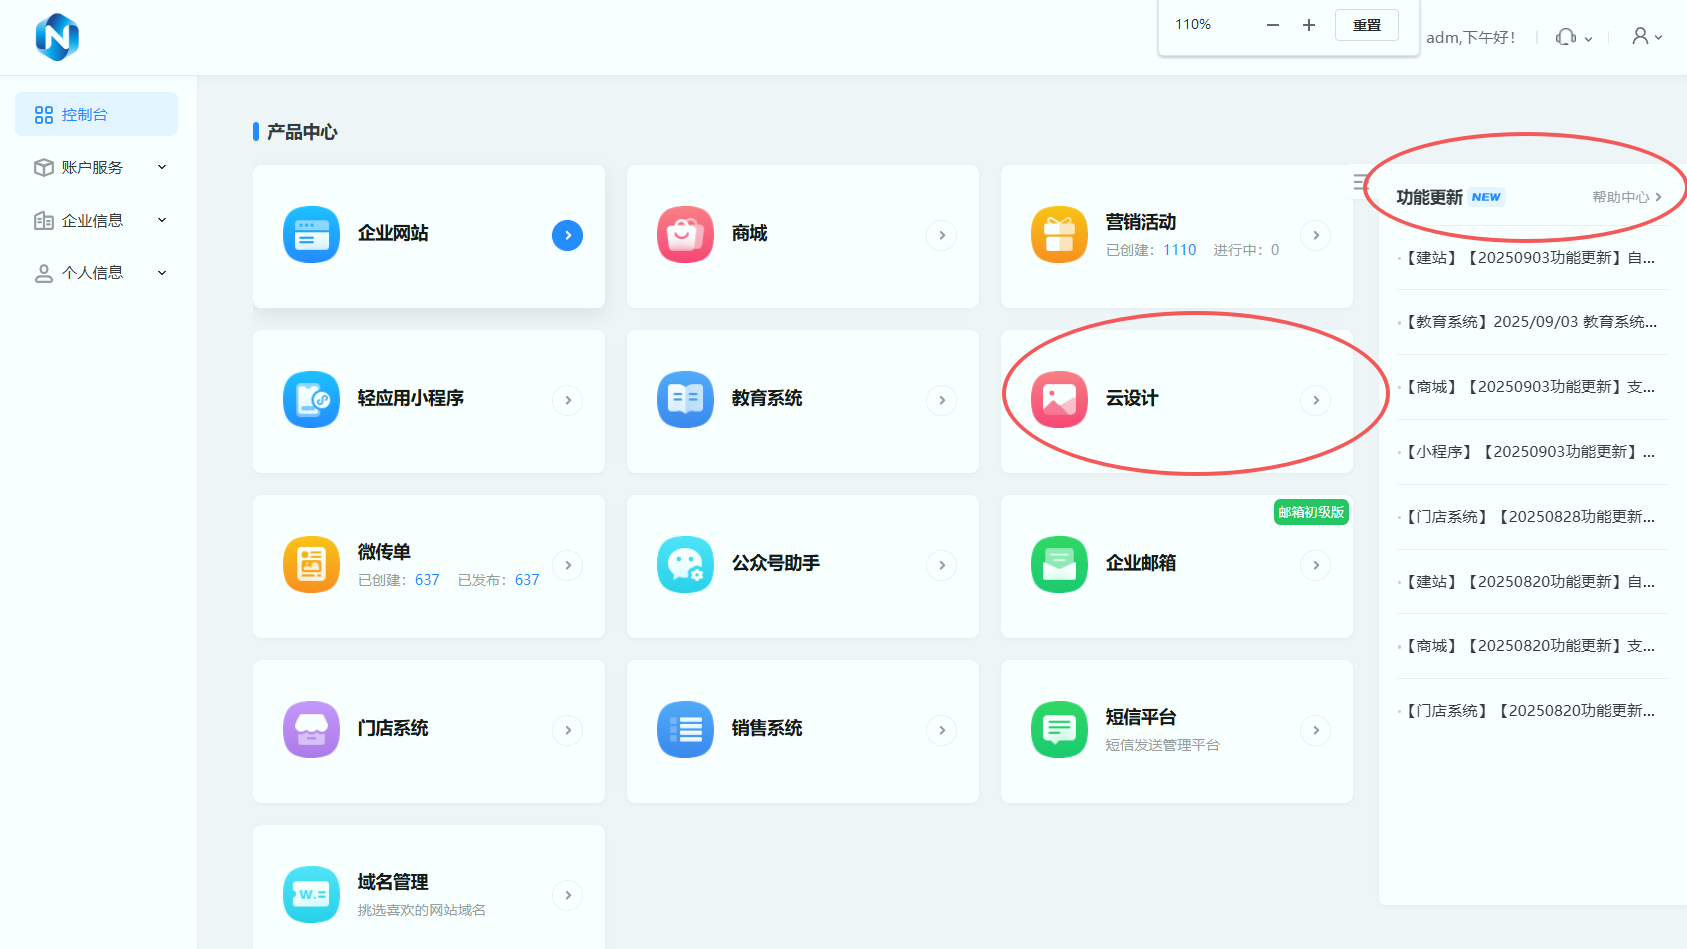This screenshot has width=1687, height=949.
Task: Open the 云设计 image icon
Action: point(1059,400)
